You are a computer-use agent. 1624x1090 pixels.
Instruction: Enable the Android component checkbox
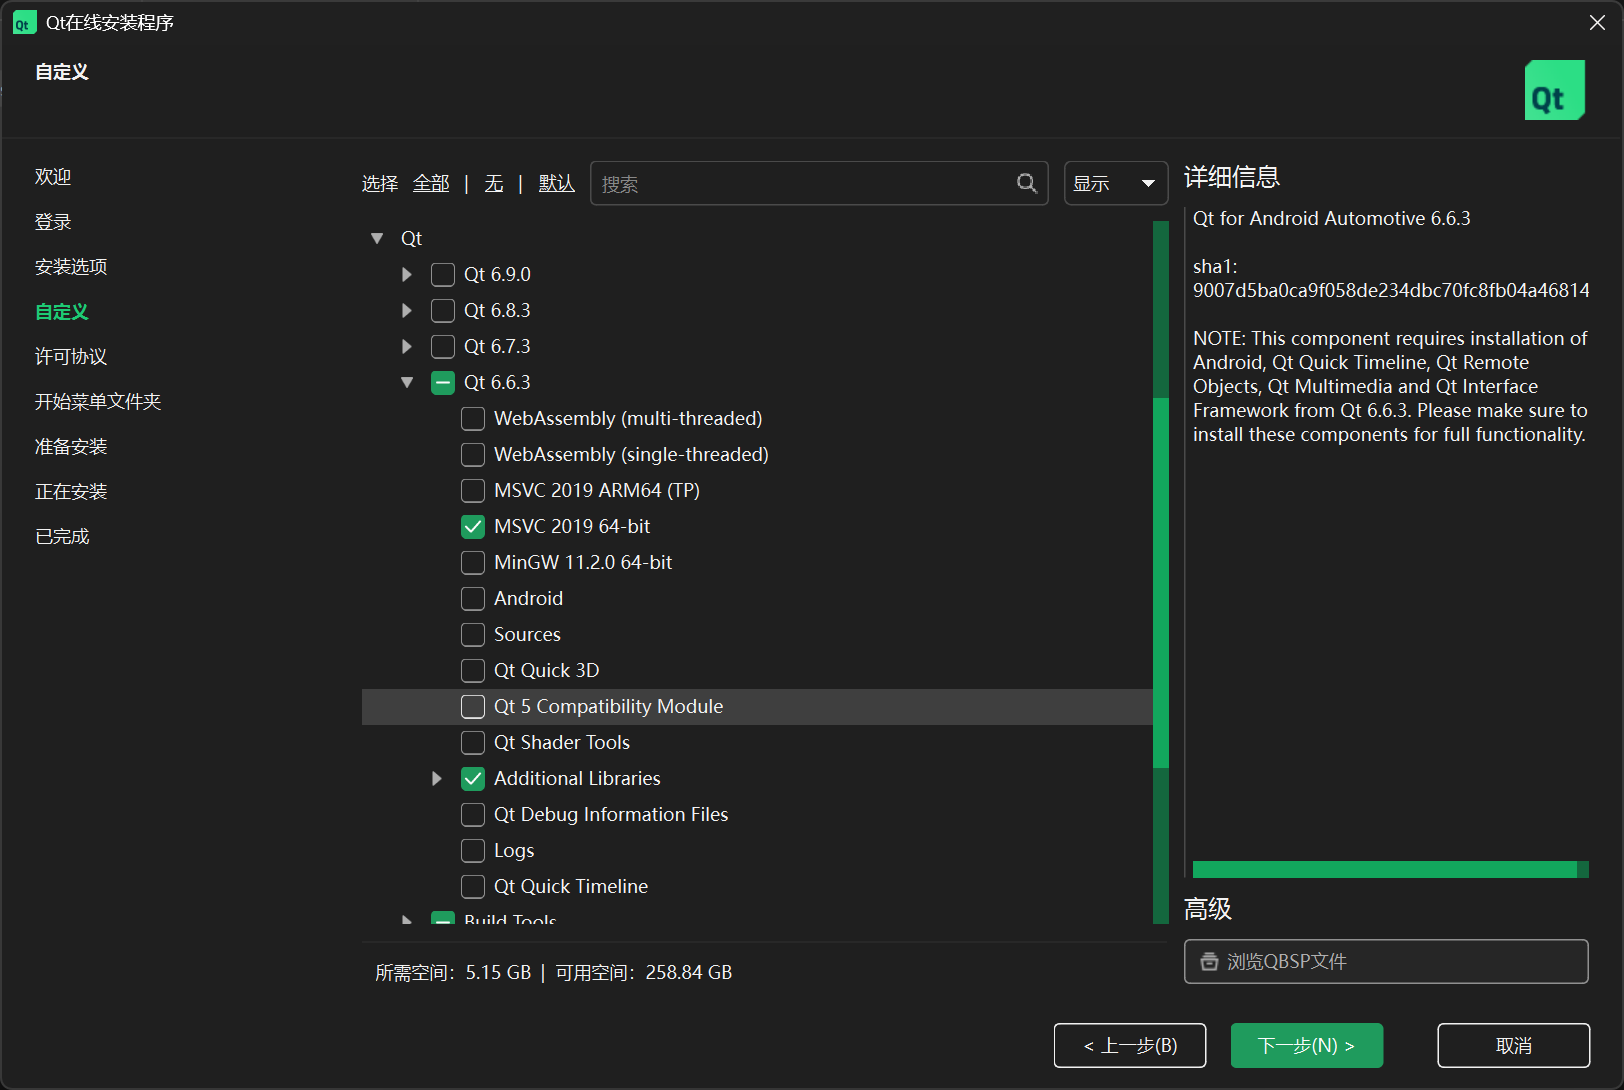click(473, 599)
